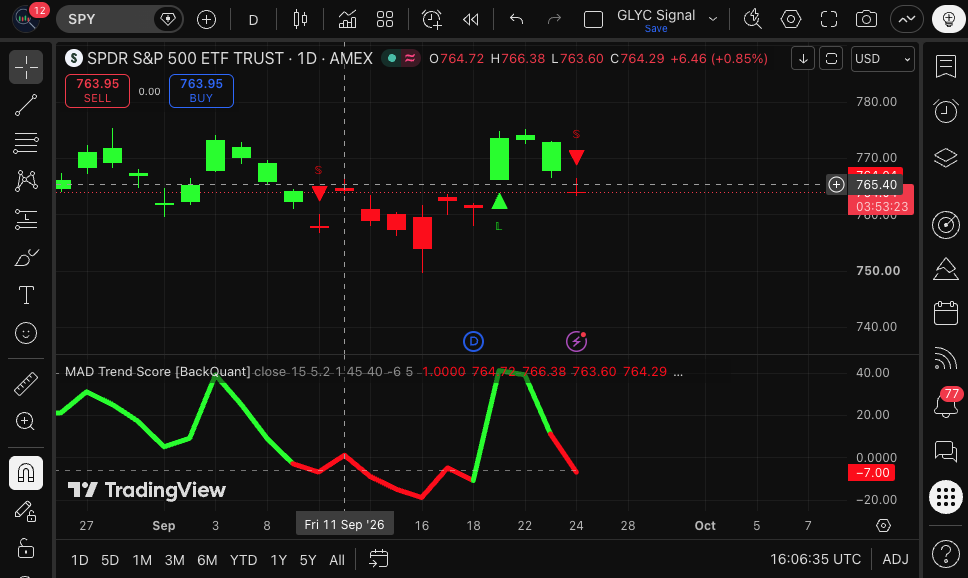Image resolution: width=968 pixels, height=578 pixels.
Task: Open the forecasting and measurement tools
Action: tap(26, 219)
